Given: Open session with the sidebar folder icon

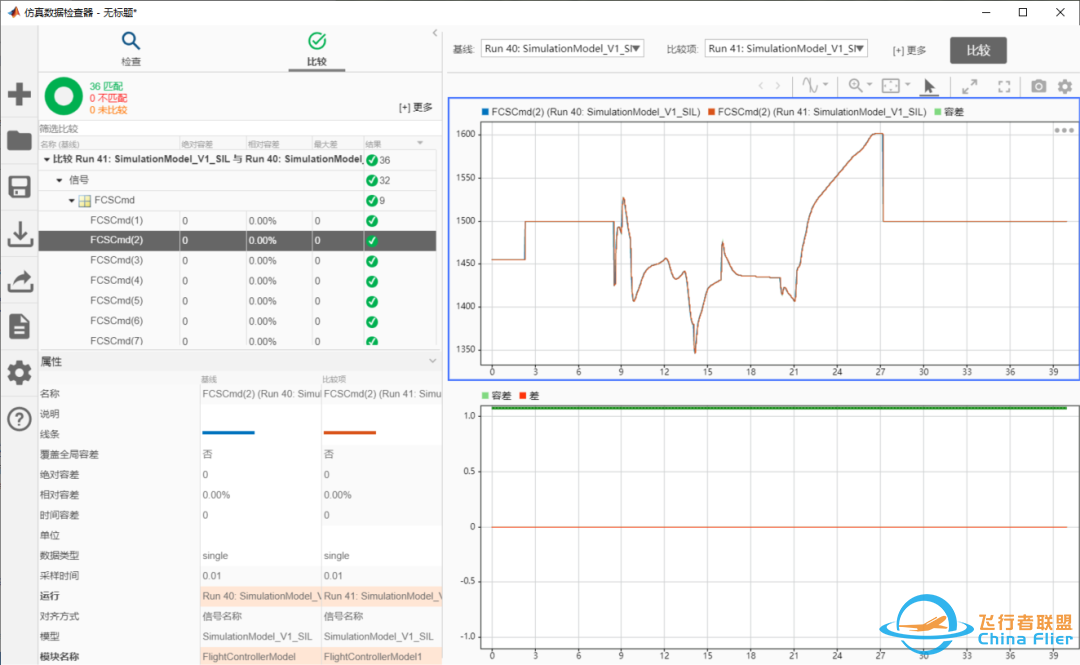Looking at the screenshot, I should point(19,141).
